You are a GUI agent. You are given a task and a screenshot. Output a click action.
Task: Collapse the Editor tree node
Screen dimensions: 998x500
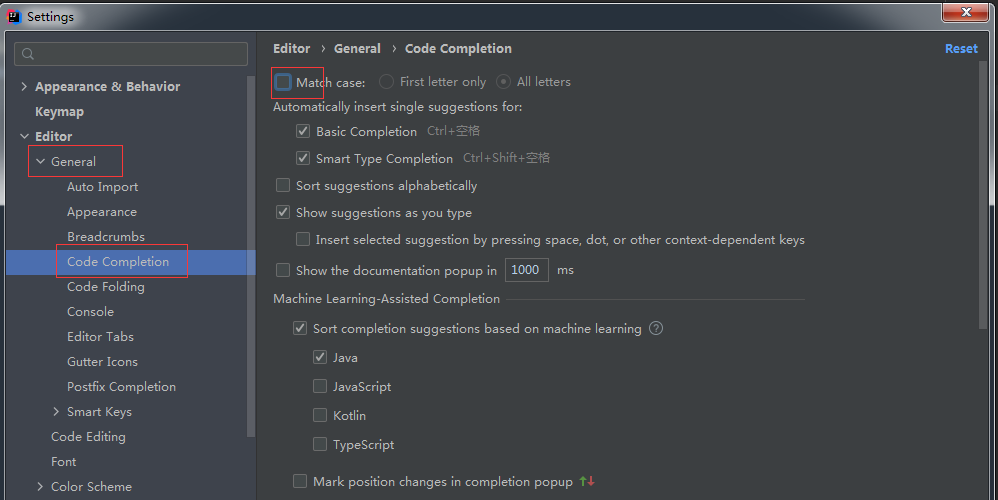pyautogui.click(x=24, y=137)
